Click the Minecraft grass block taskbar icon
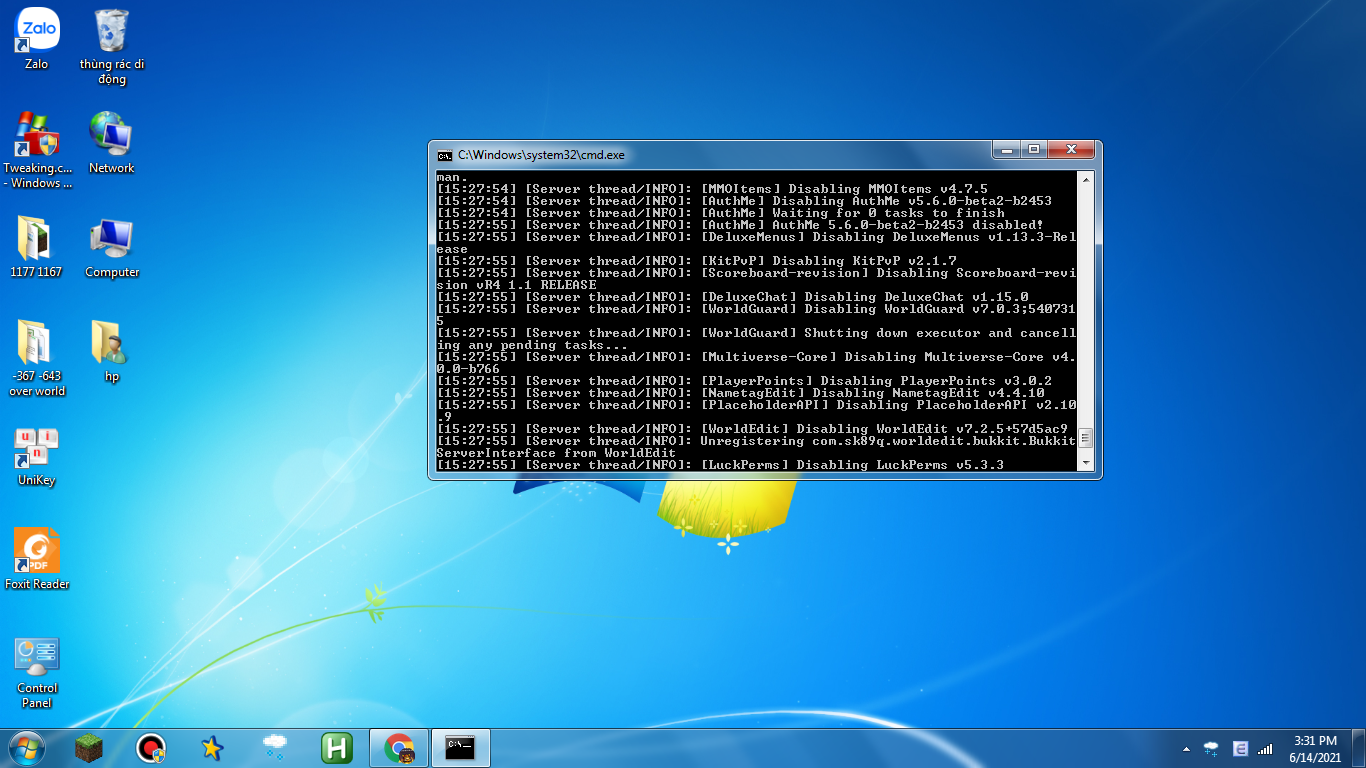Viewport: 1366px width, 768px height. (x=89, y=748)
